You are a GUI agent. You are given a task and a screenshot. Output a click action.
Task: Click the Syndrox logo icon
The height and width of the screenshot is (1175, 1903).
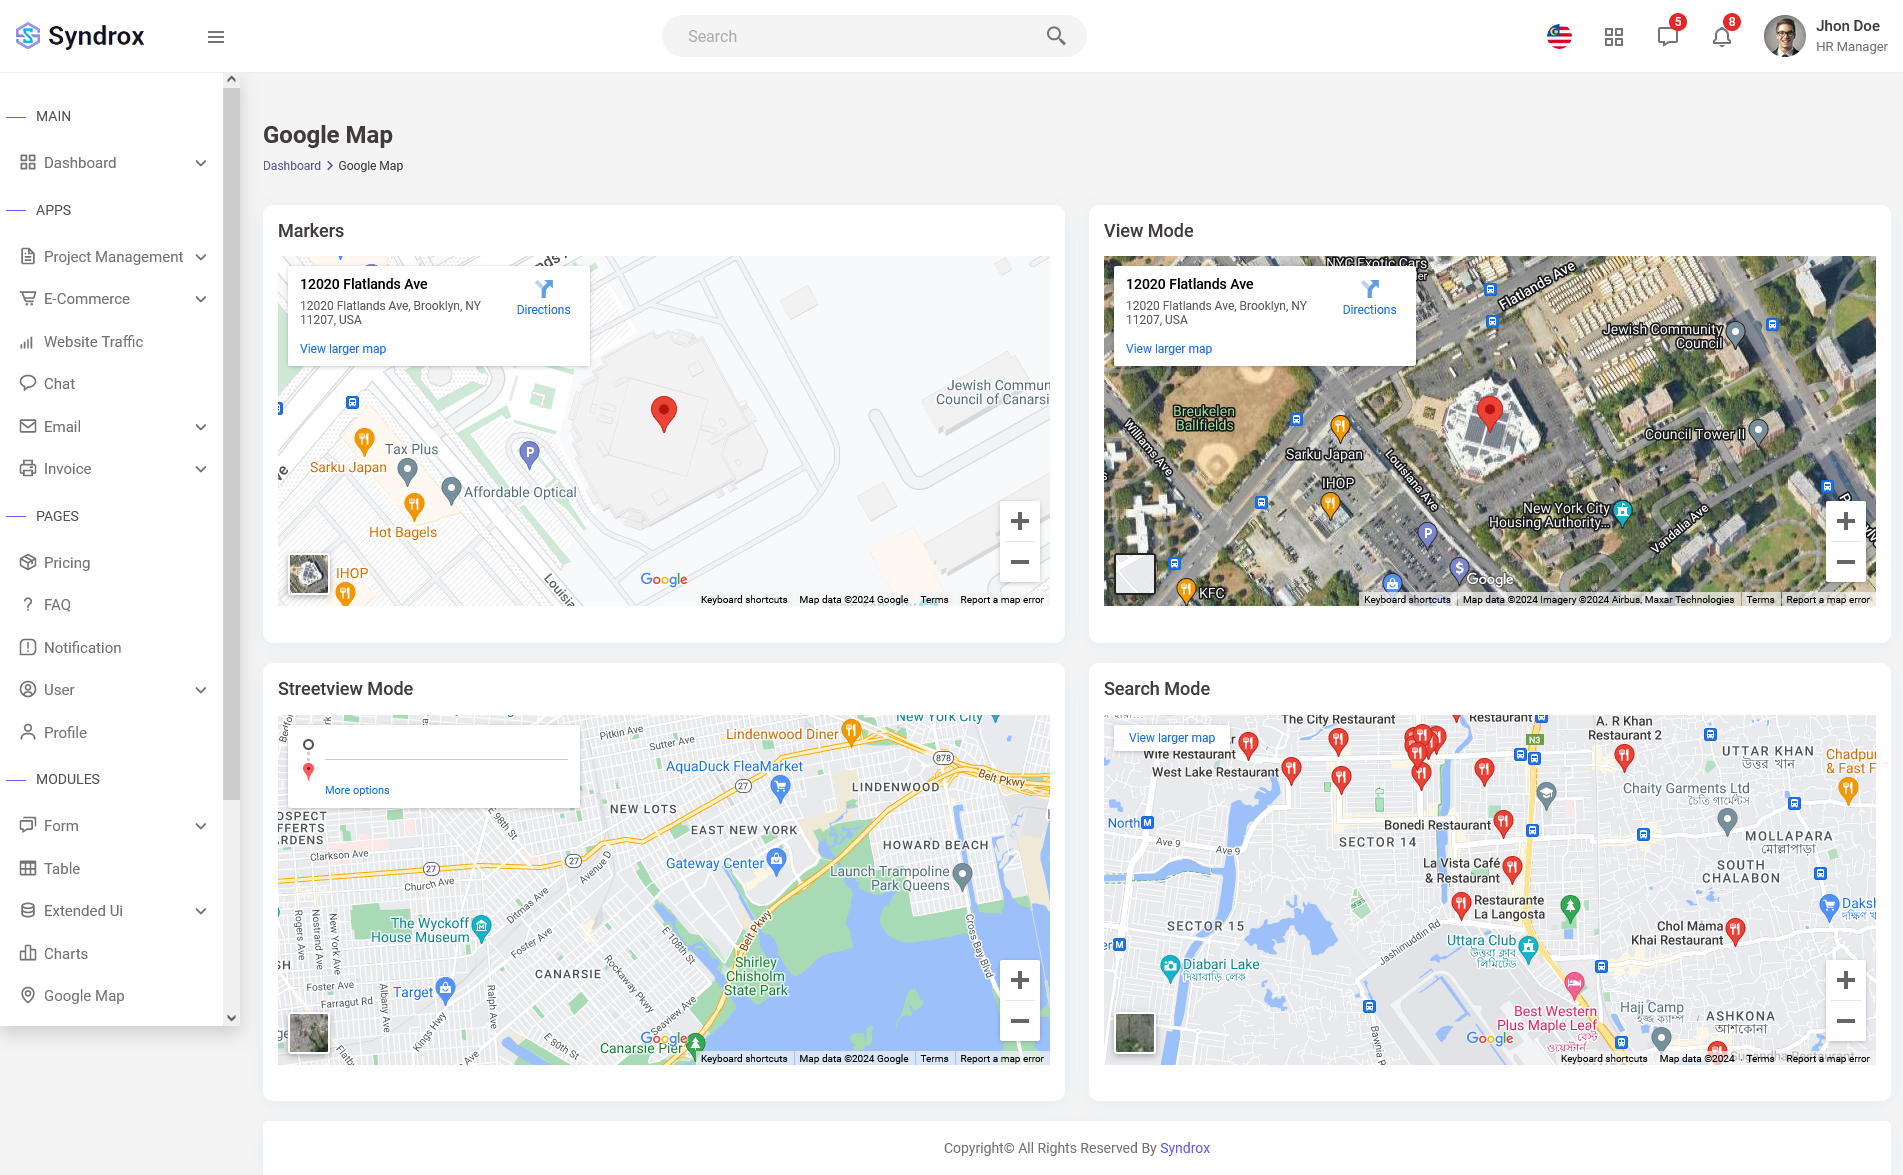pyautogui.click(x=28, y=36)
